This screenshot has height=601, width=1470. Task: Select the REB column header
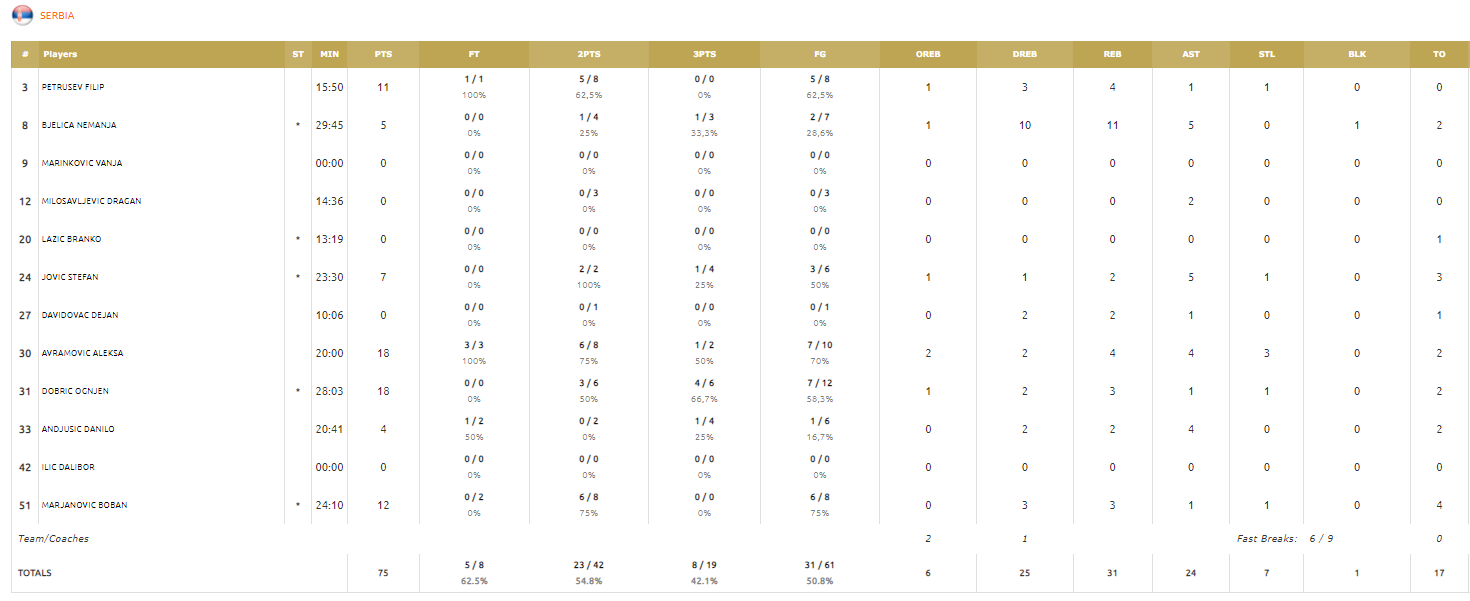click(x=1112, y=54)
